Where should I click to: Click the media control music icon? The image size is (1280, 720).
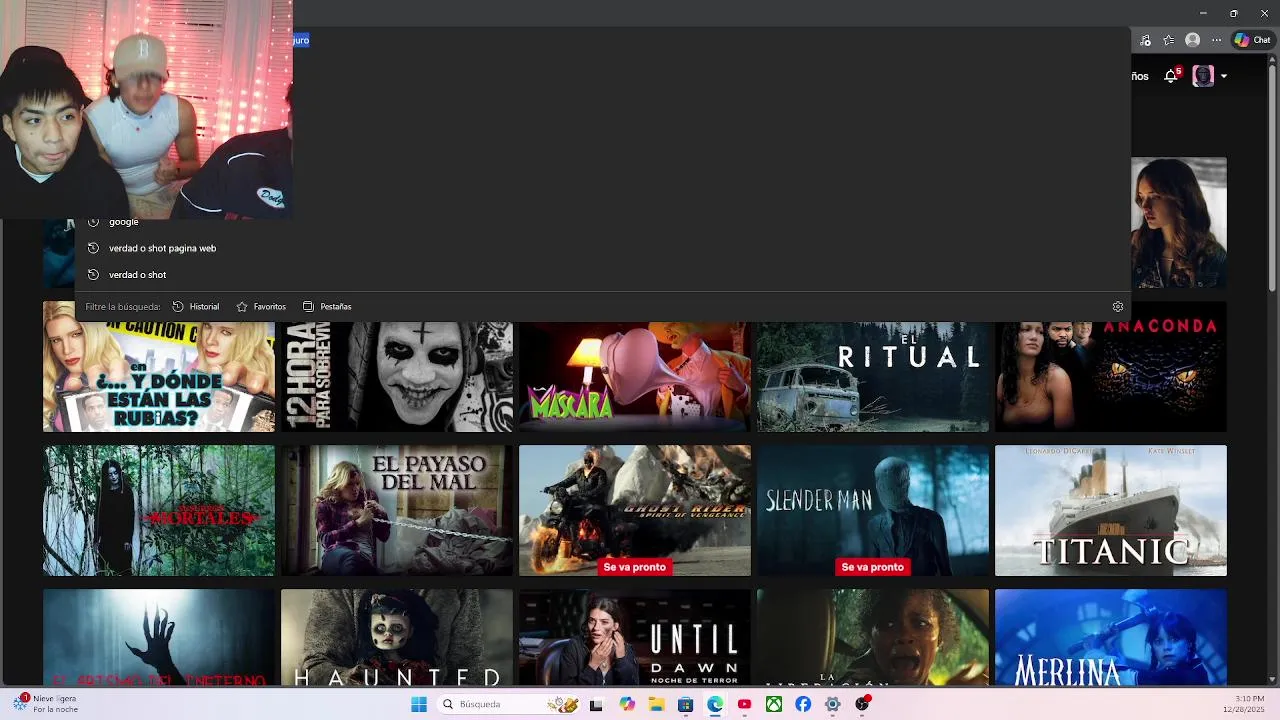(x=1145, y=40)
